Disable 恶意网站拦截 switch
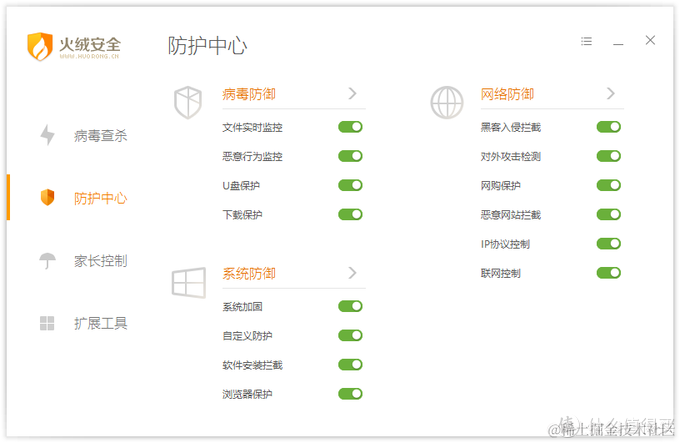680x443 pixels. click(x=609, y=215)
